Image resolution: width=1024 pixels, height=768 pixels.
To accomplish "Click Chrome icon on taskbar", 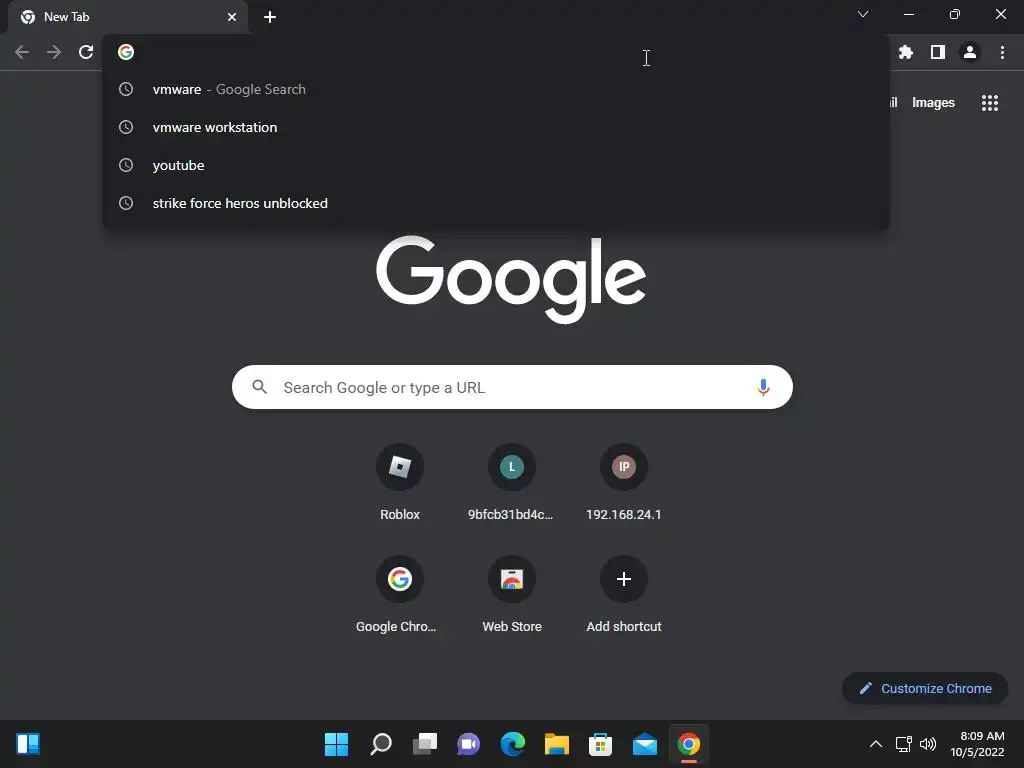I will [688, 744].
